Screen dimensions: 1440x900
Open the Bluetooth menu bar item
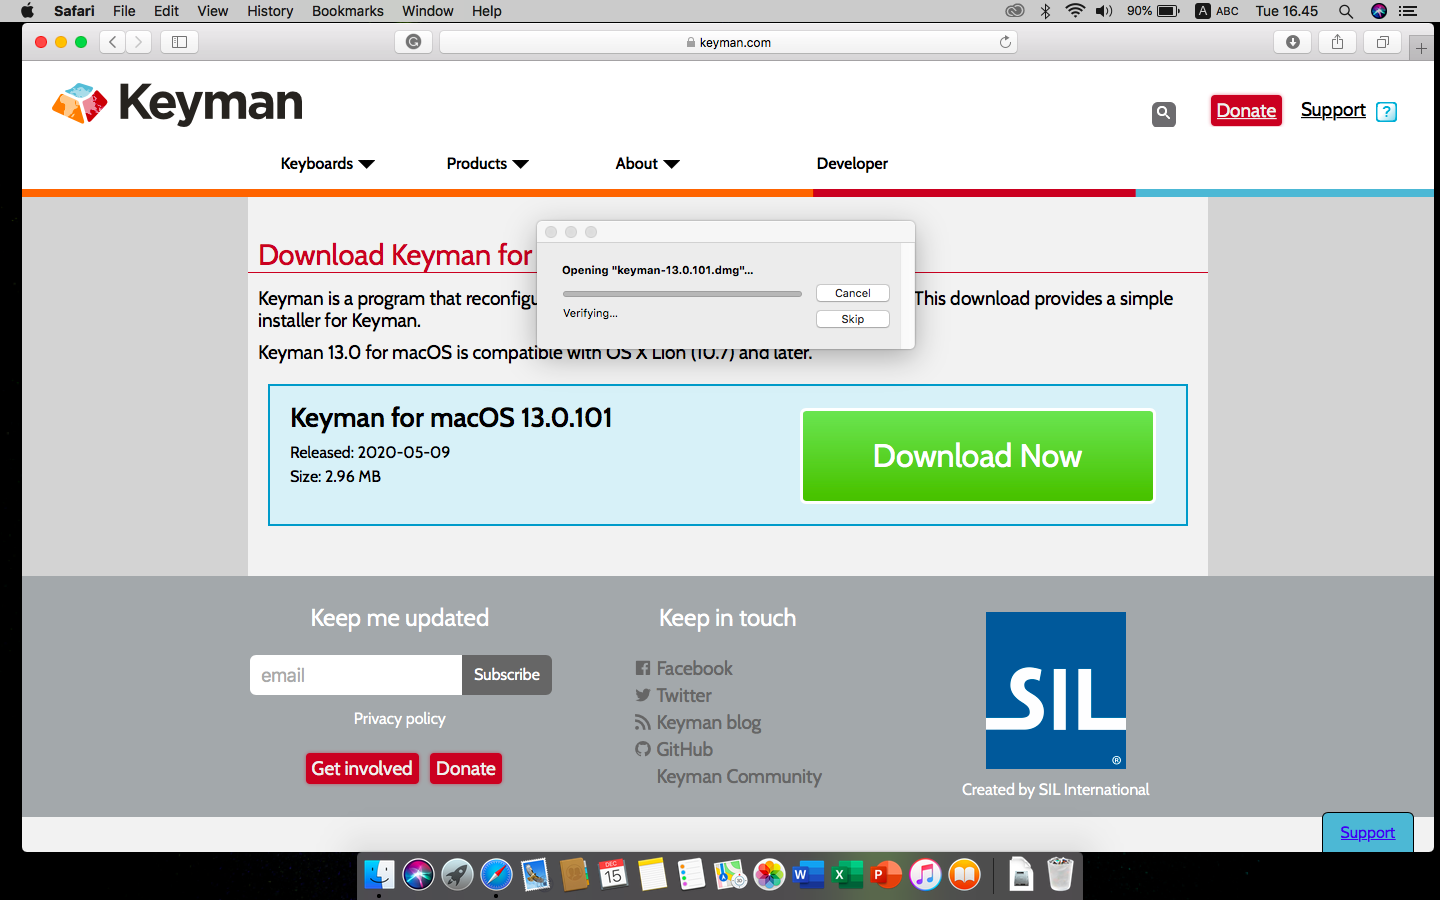[1045, 11]
